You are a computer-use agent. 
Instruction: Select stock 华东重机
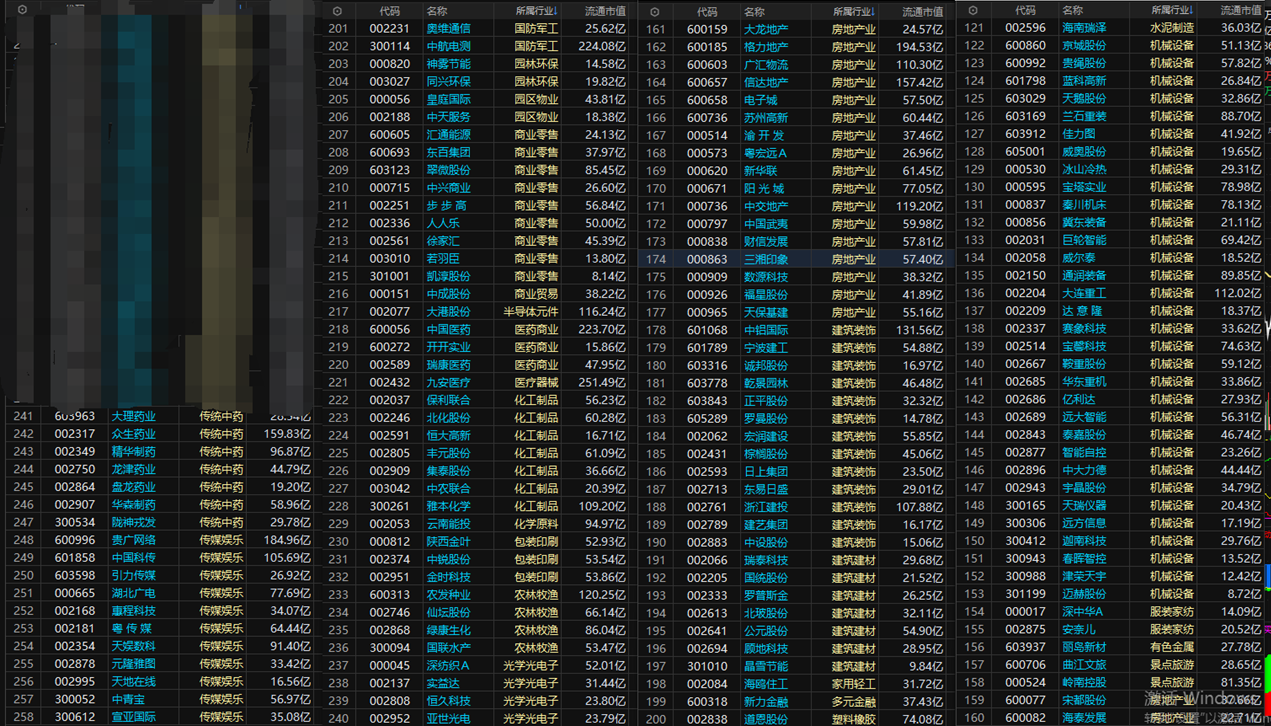point(1084,381)
